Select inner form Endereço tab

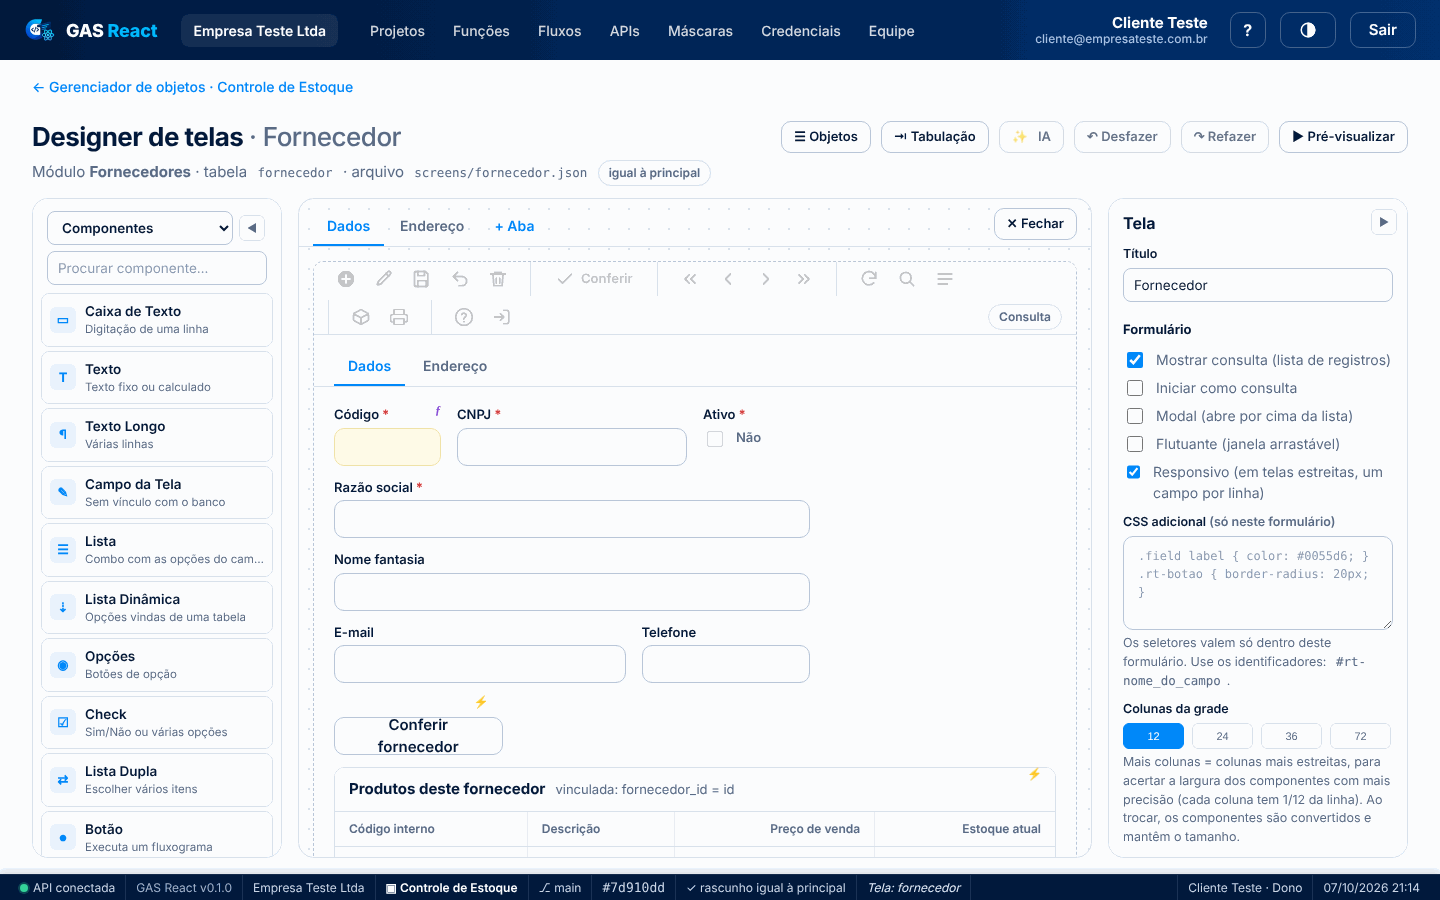[455, 366]
